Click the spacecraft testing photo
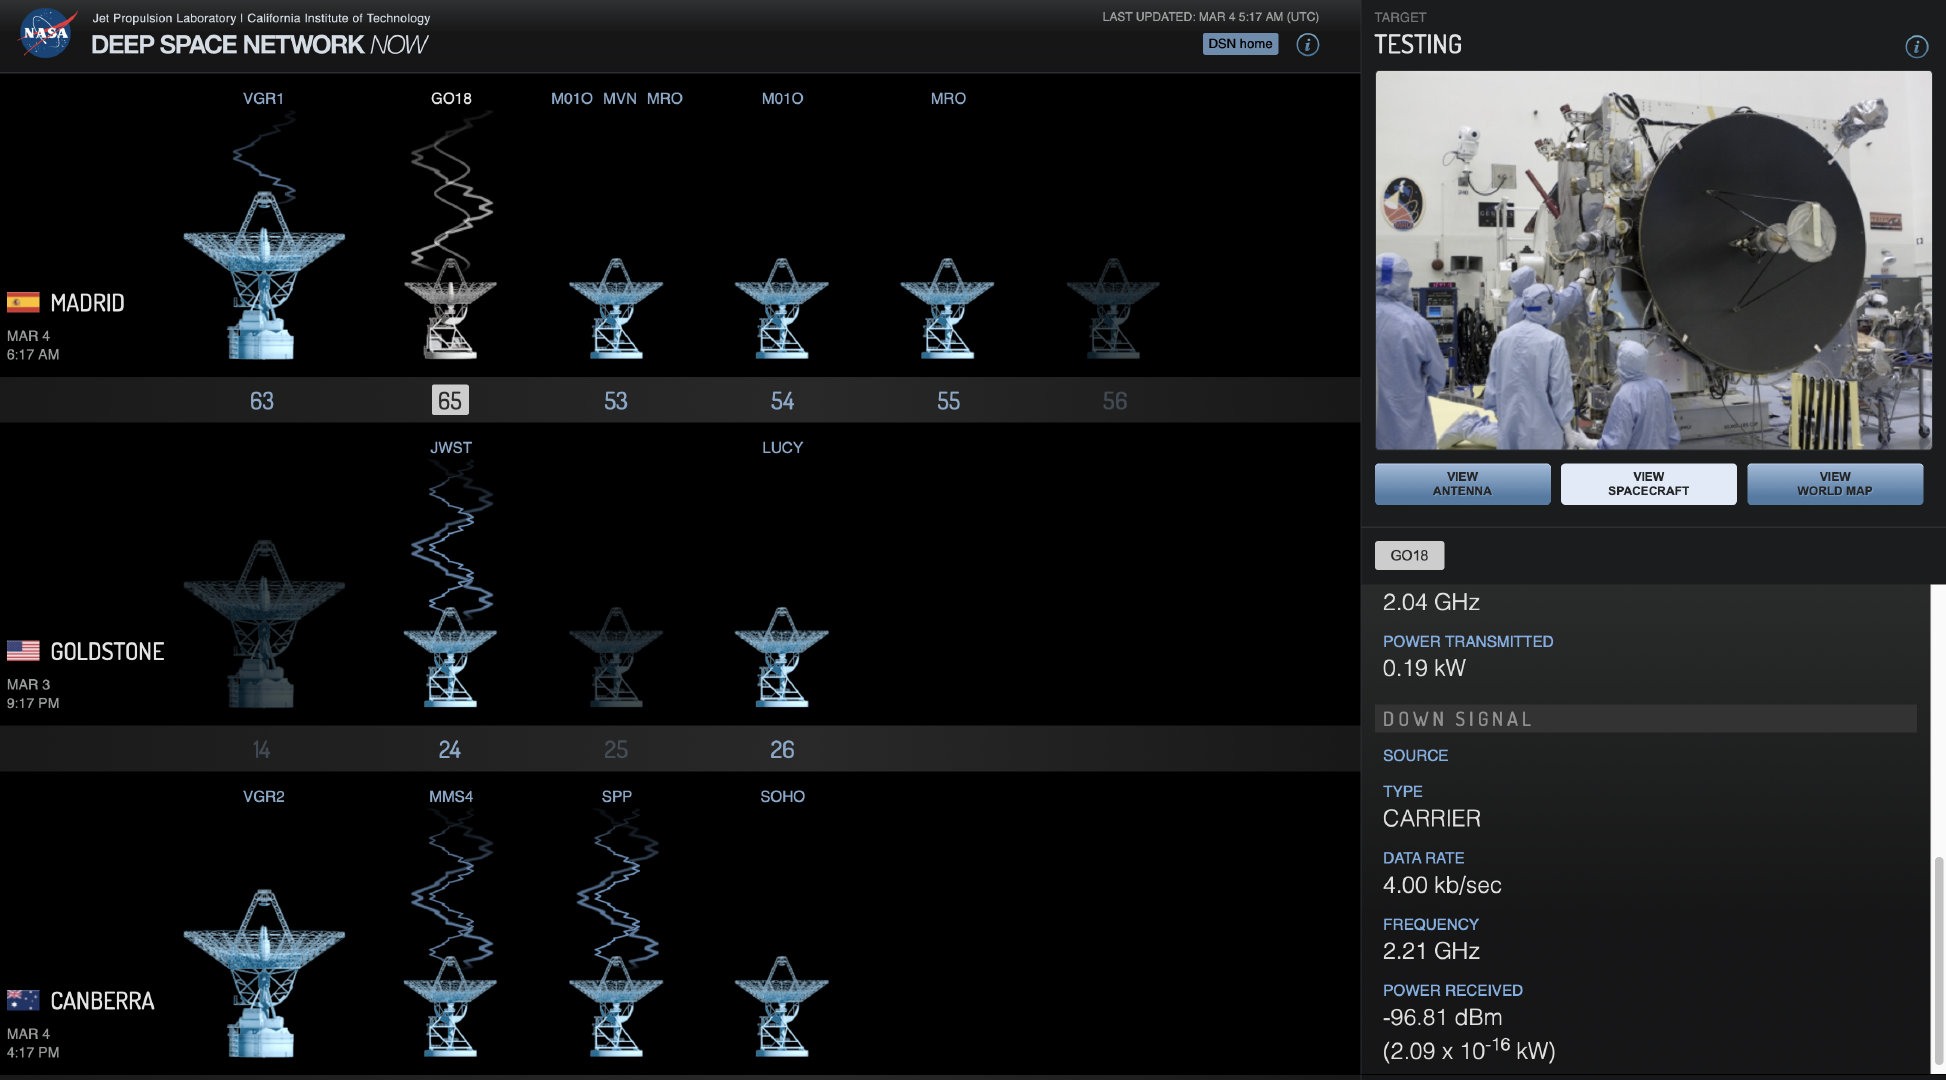The height and width of the screenshot is (1080, 1946). tap(1653, 260)
